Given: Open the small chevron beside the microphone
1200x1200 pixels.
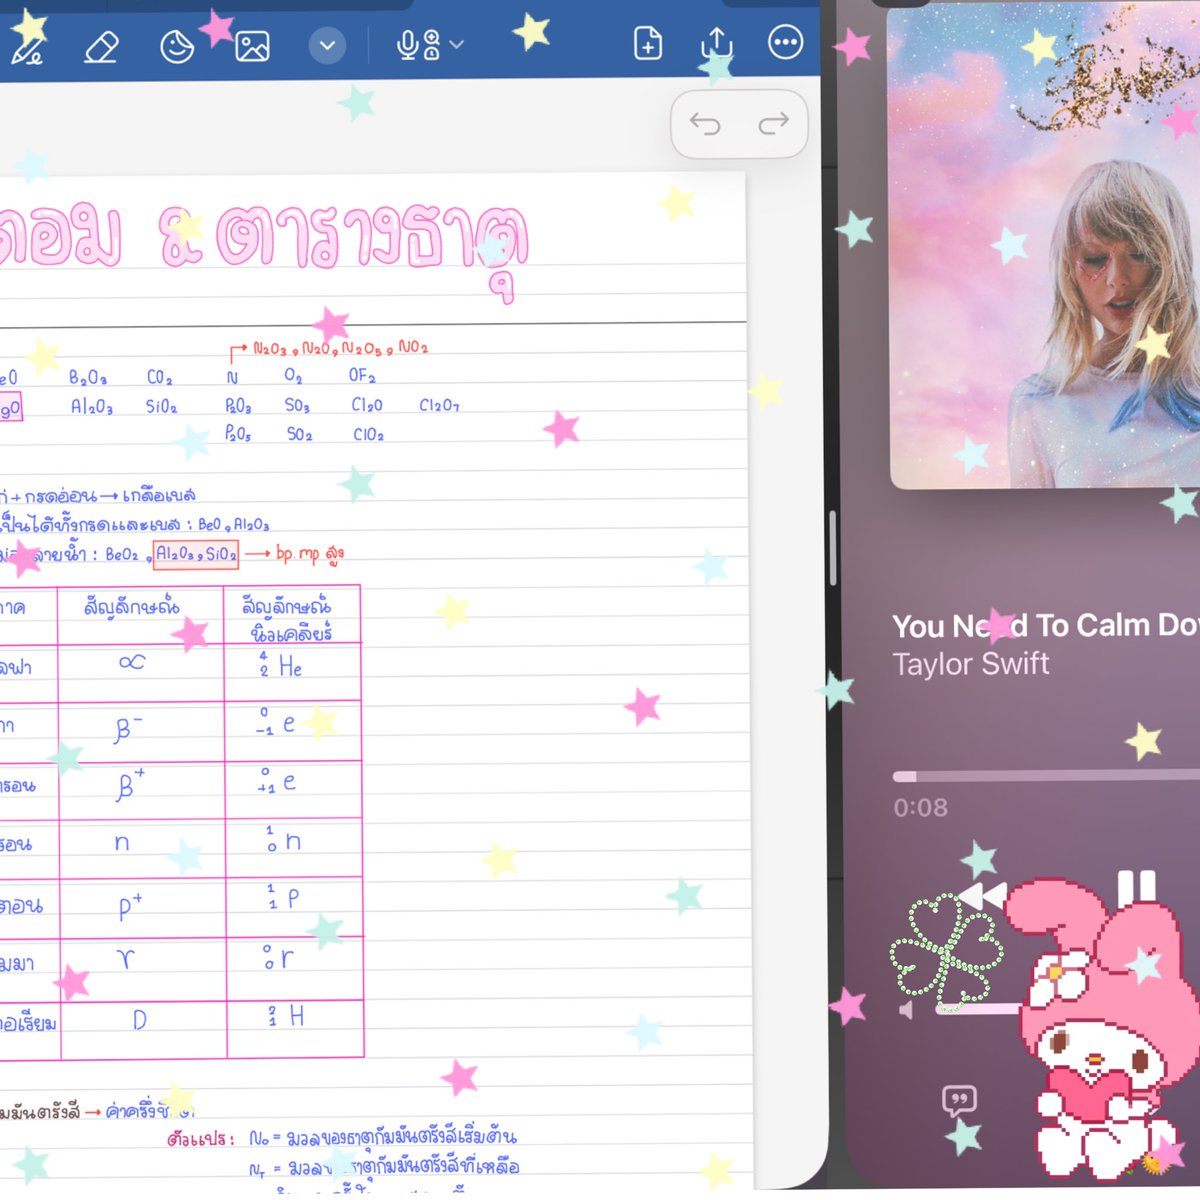Looking at the screenshot, I should pyautogui.click(x=457, y=45).
